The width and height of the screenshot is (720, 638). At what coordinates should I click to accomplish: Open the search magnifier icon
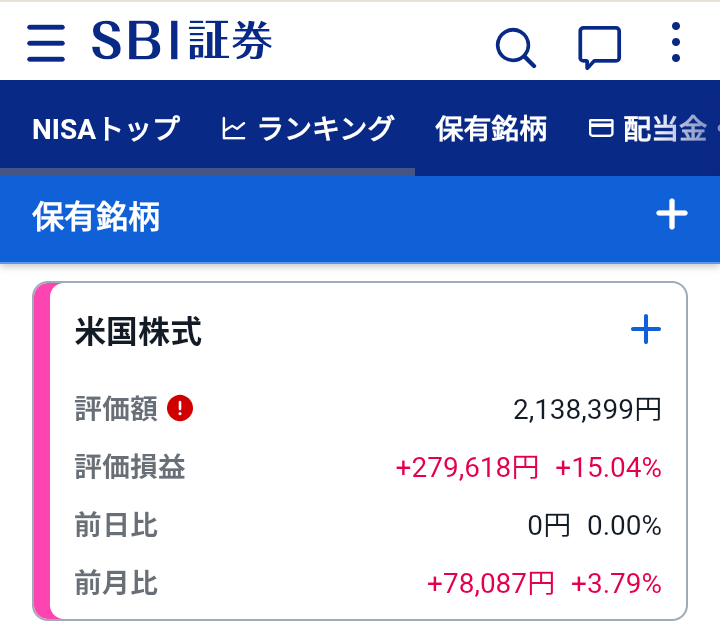coord(516,48)
